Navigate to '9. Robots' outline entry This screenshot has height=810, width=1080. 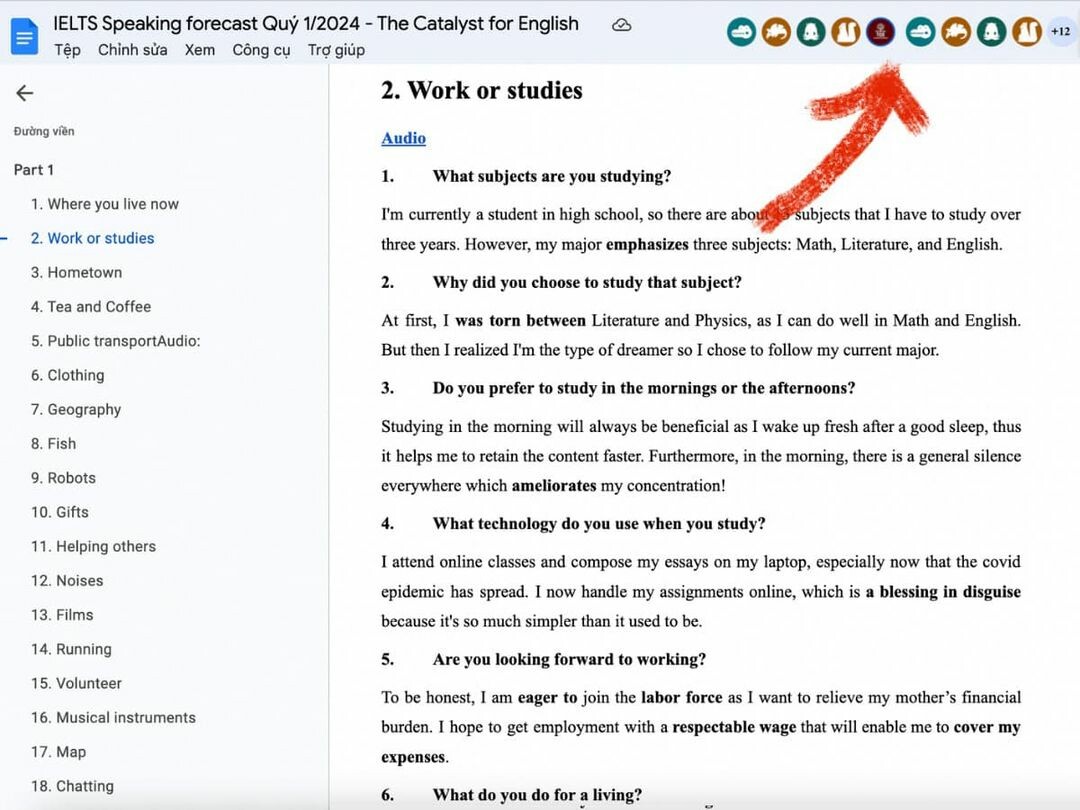pos(63,478)
